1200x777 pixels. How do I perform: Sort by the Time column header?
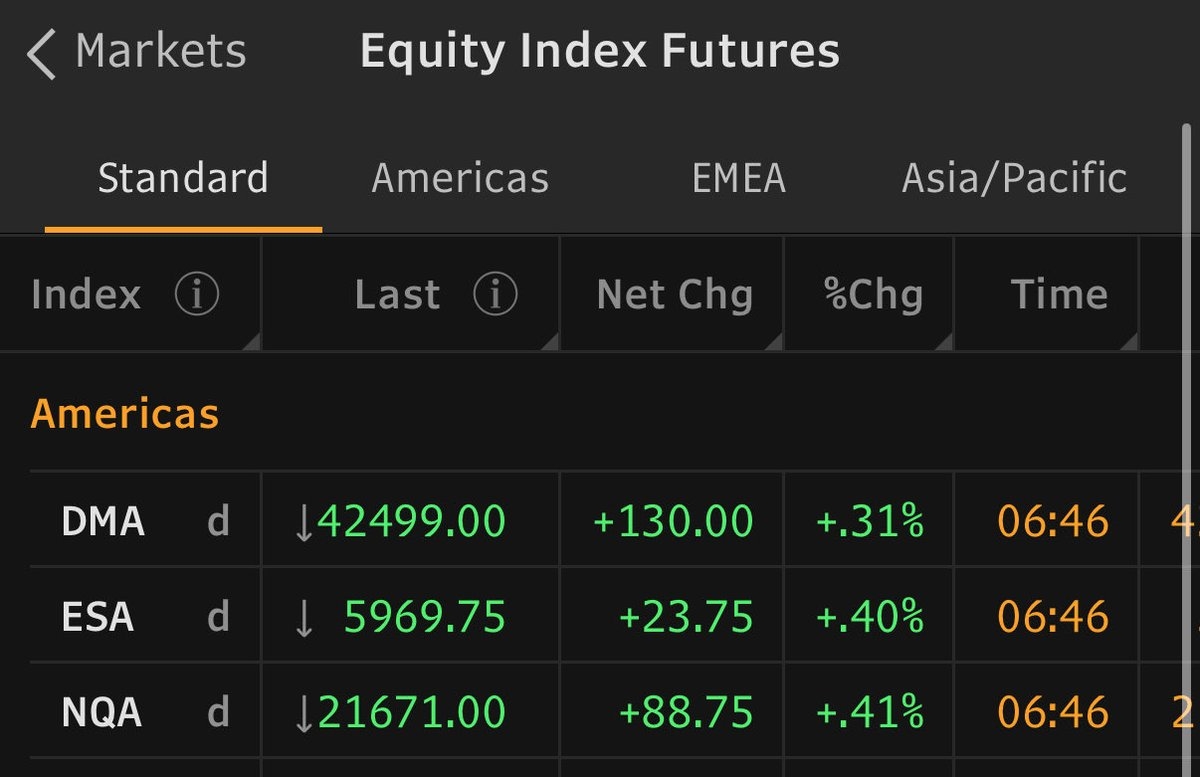pyautogui.click(x=1058, y=295)
